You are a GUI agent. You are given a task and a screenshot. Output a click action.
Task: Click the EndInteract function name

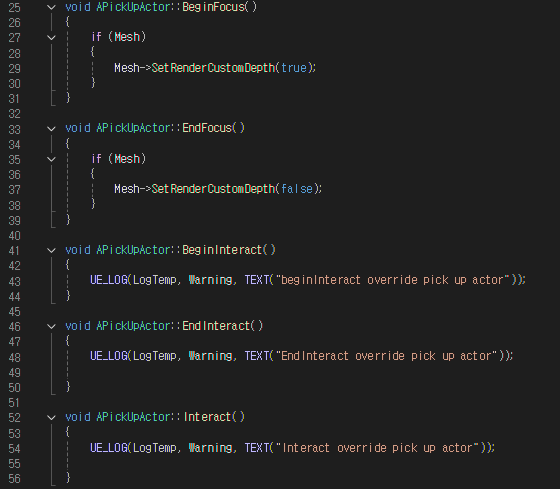pos(216,326)
